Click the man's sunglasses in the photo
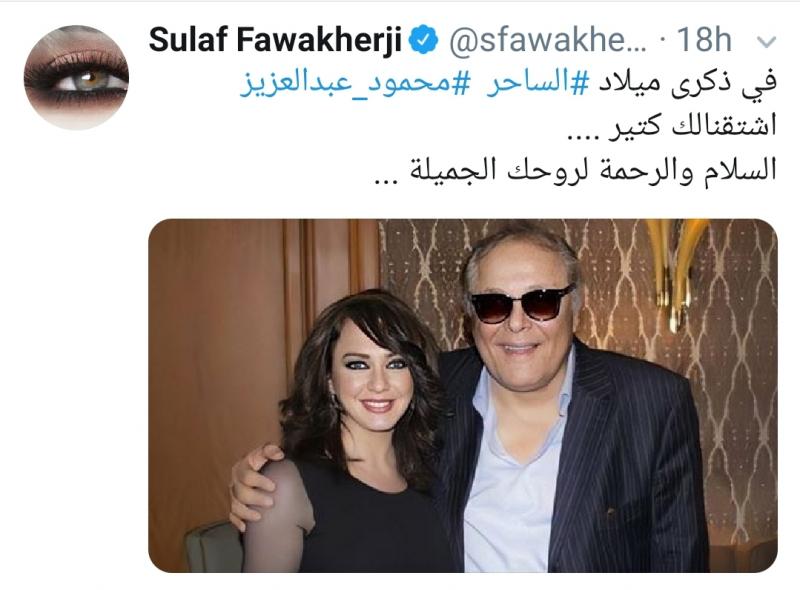The image size is (800, 590). (x=520, y=305)
